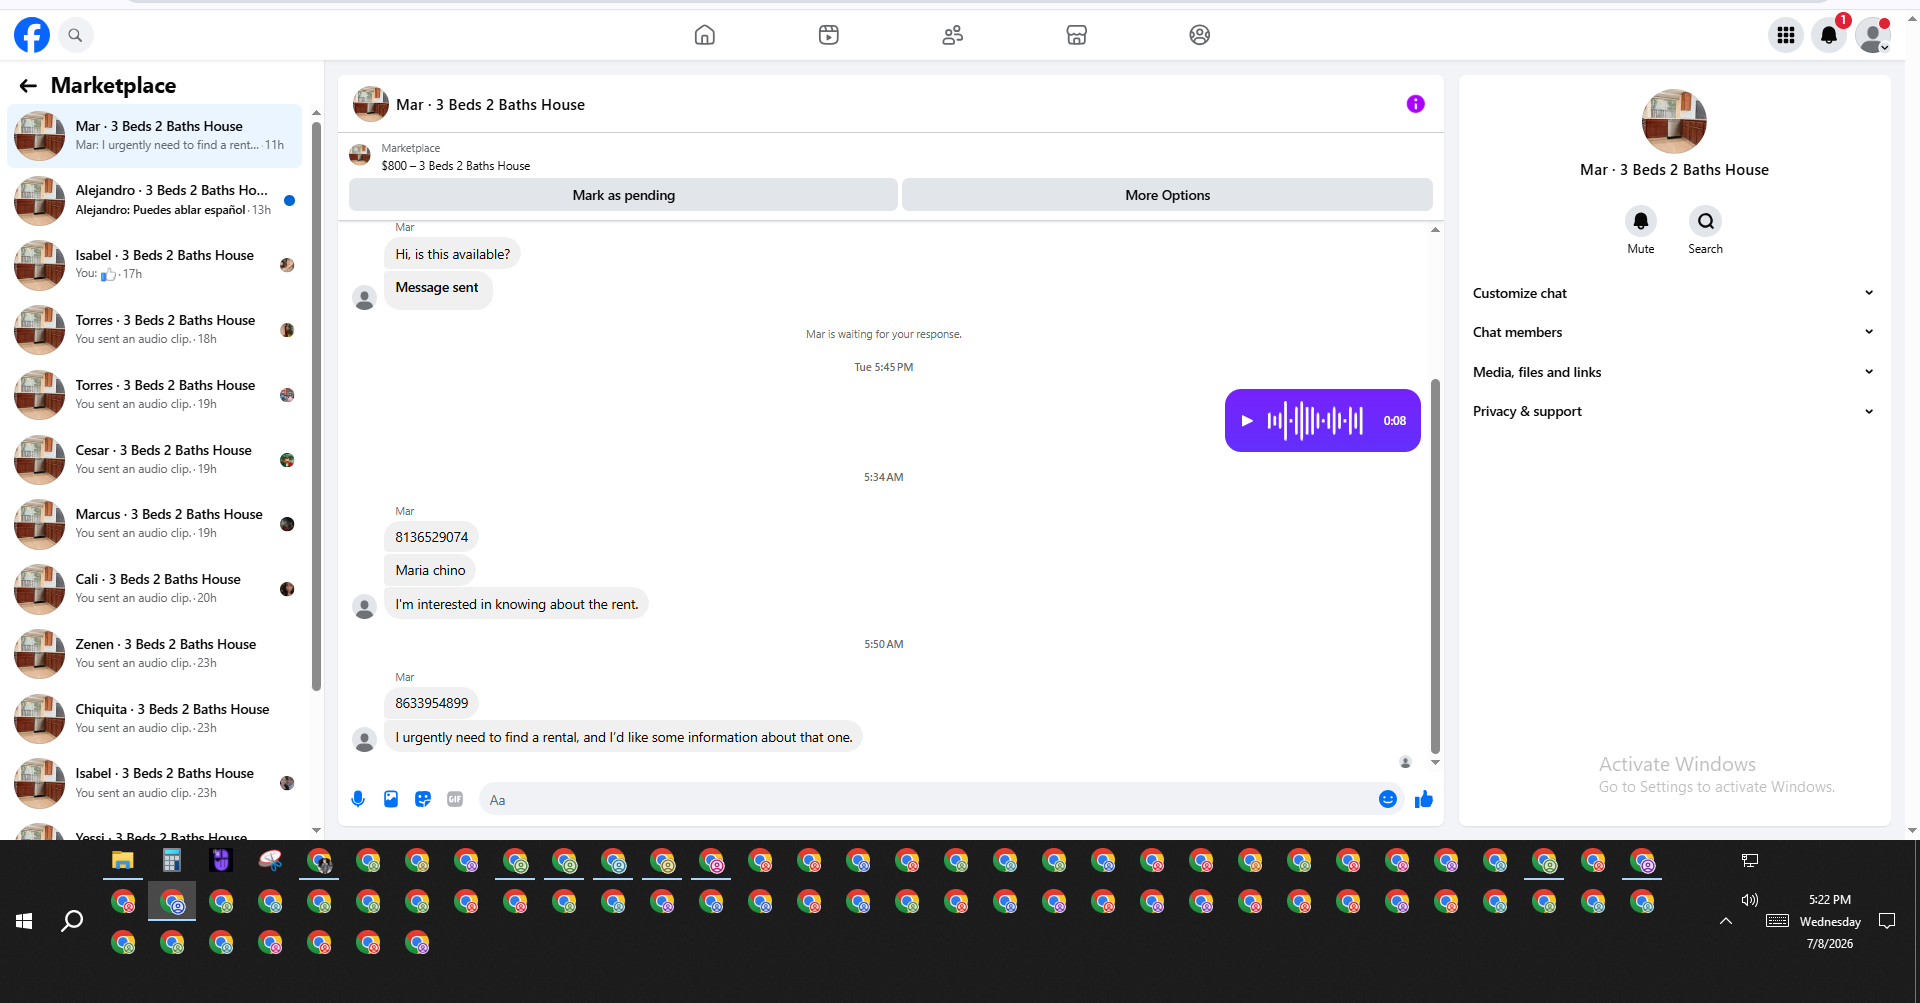Click the chat messages scrollbar

[x=1435, y=565]
